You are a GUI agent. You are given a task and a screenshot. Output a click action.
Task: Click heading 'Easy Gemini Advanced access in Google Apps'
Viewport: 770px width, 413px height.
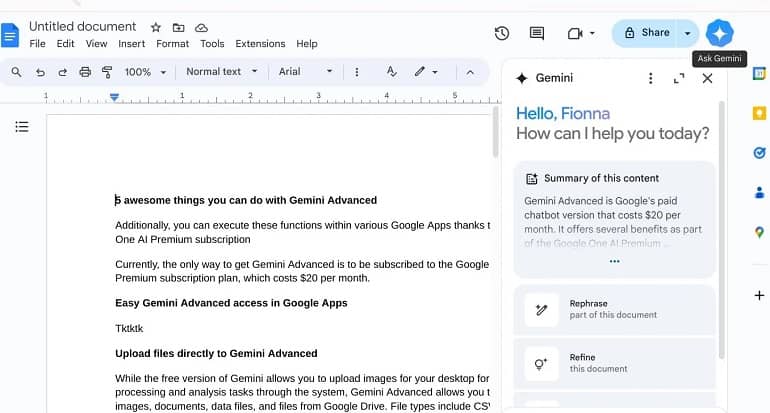point(231,303)
